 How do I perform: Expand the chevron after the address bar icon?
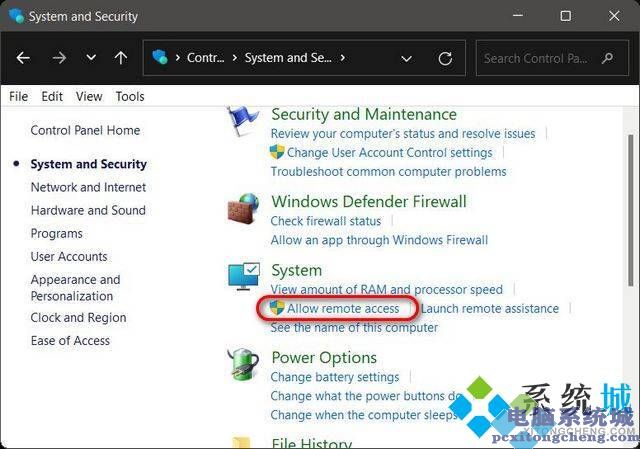[178, 58]
